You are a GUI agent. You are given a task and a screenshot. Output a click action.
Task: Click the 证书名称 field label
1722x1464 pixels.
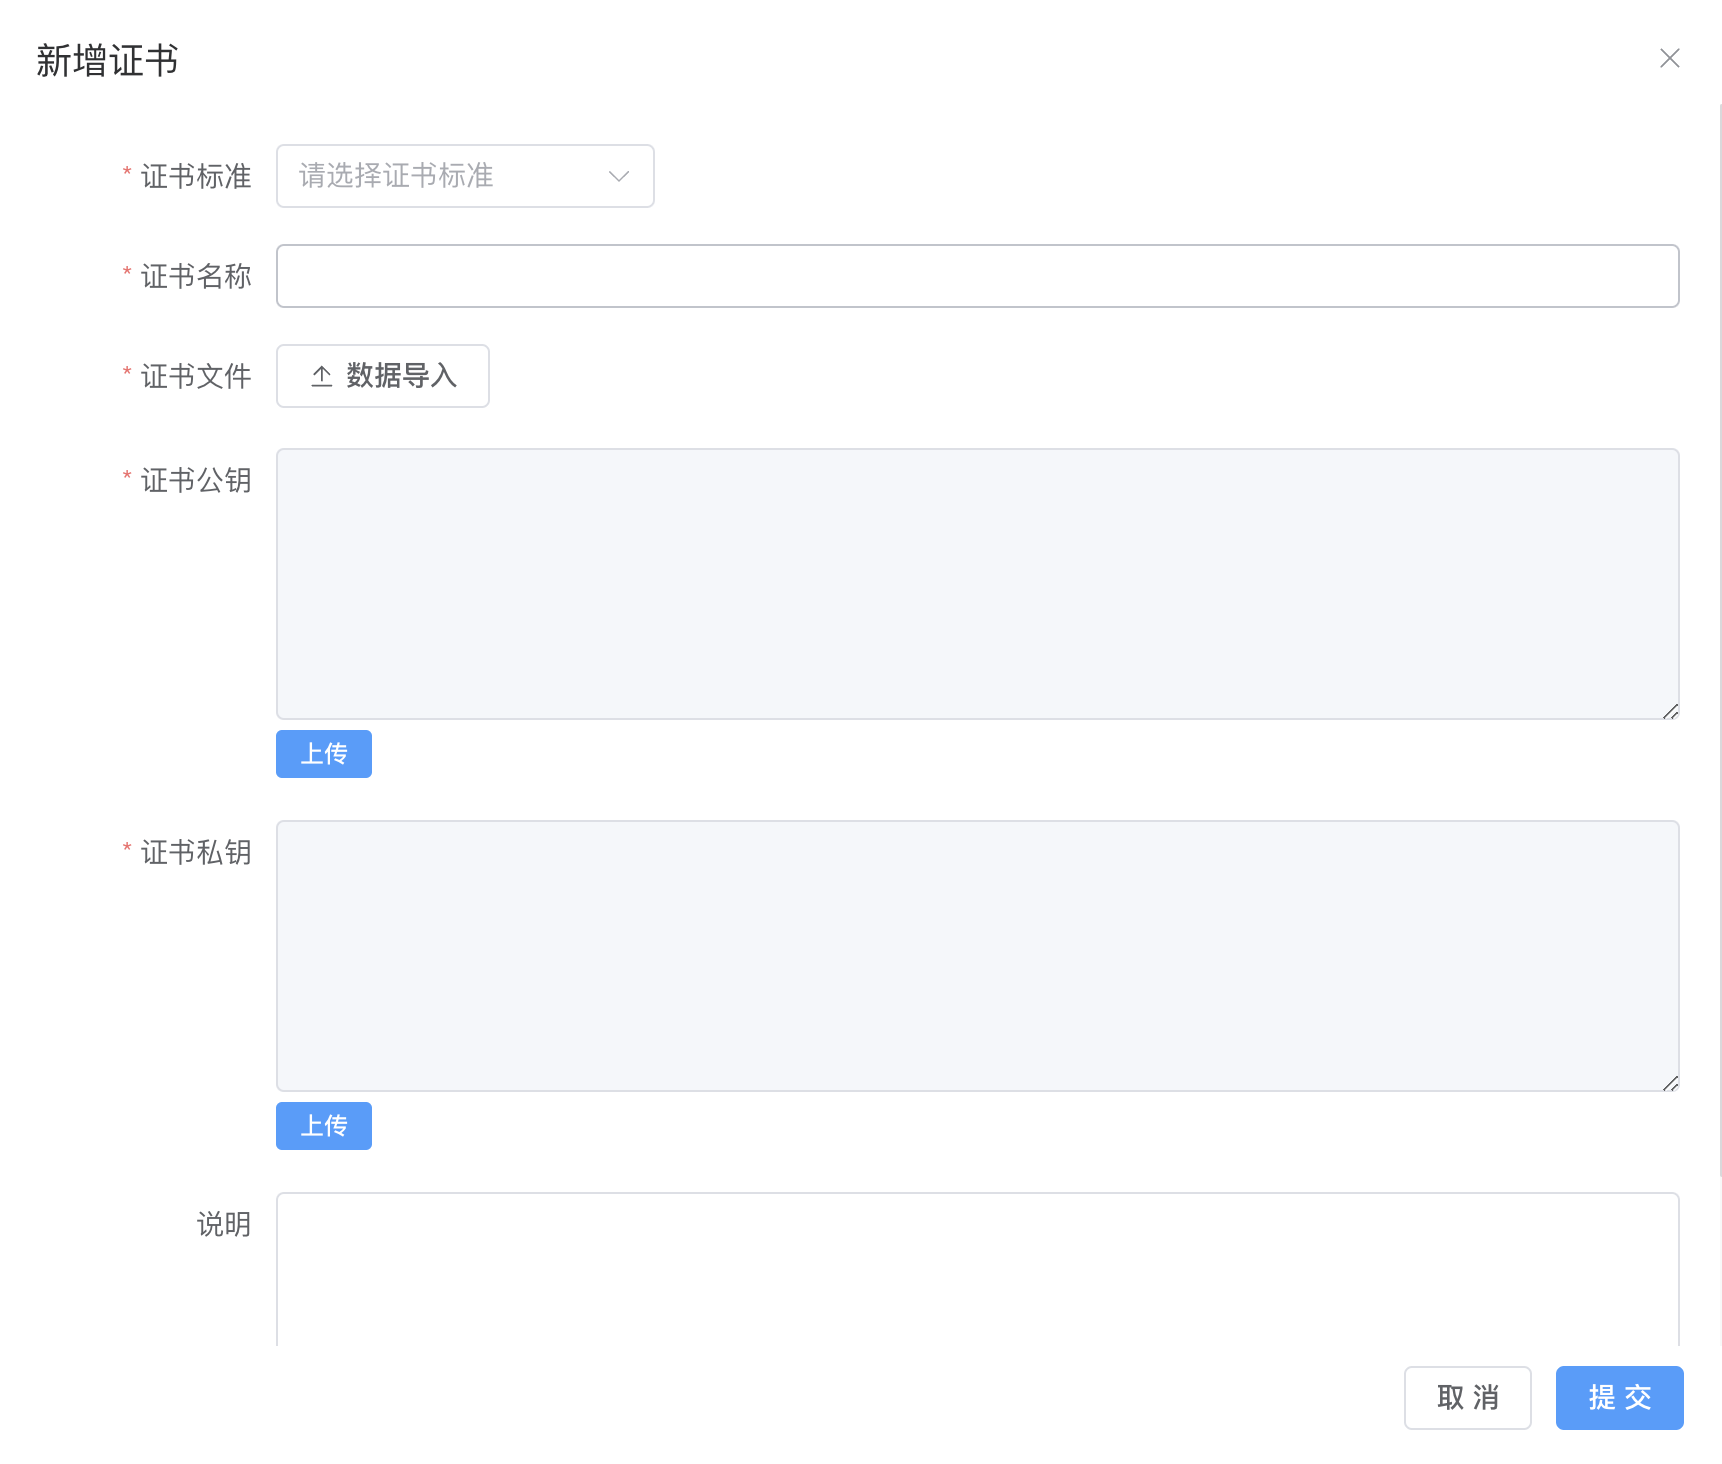[196, 277]
